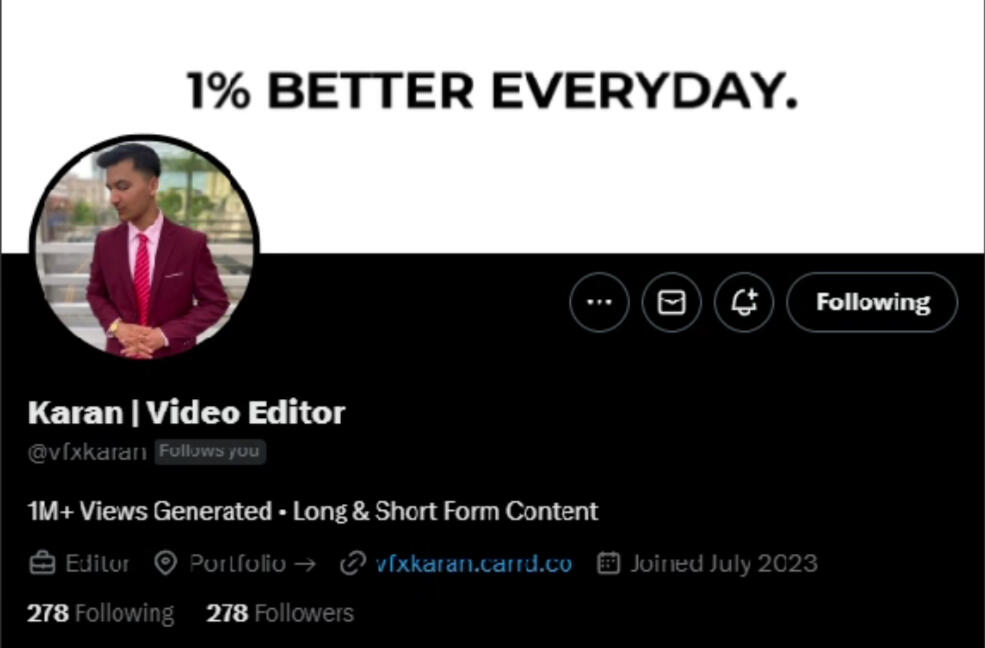Click the @vfxkaran handle

coord(87,451)
